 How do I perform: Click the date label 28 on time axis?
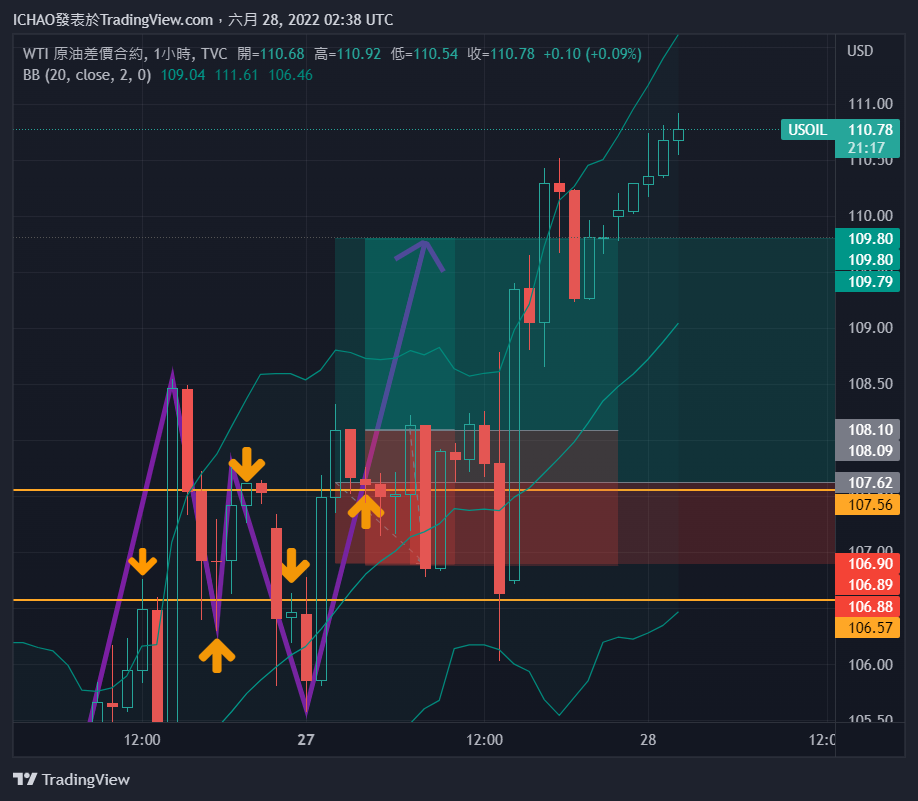[x=648, y=740]
